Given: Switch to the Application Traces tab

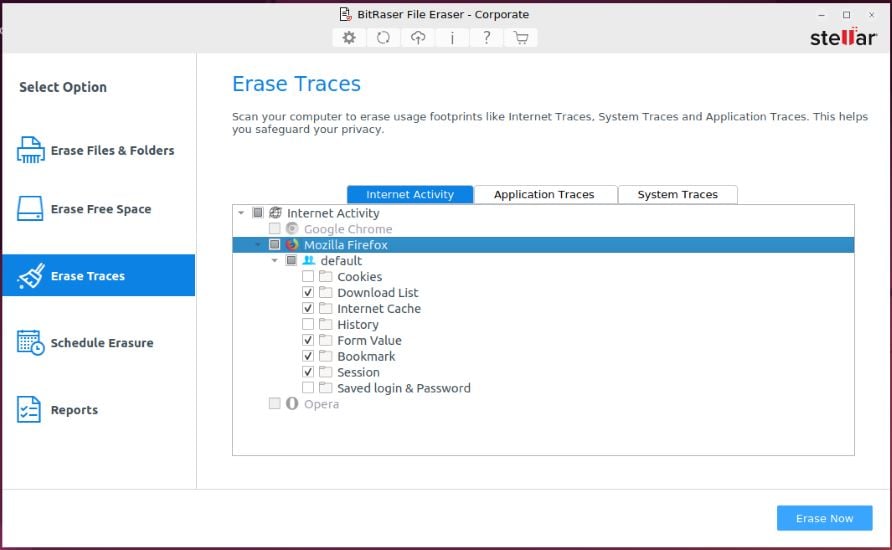Looking at the screenshot, I should (x=545, y=195).
